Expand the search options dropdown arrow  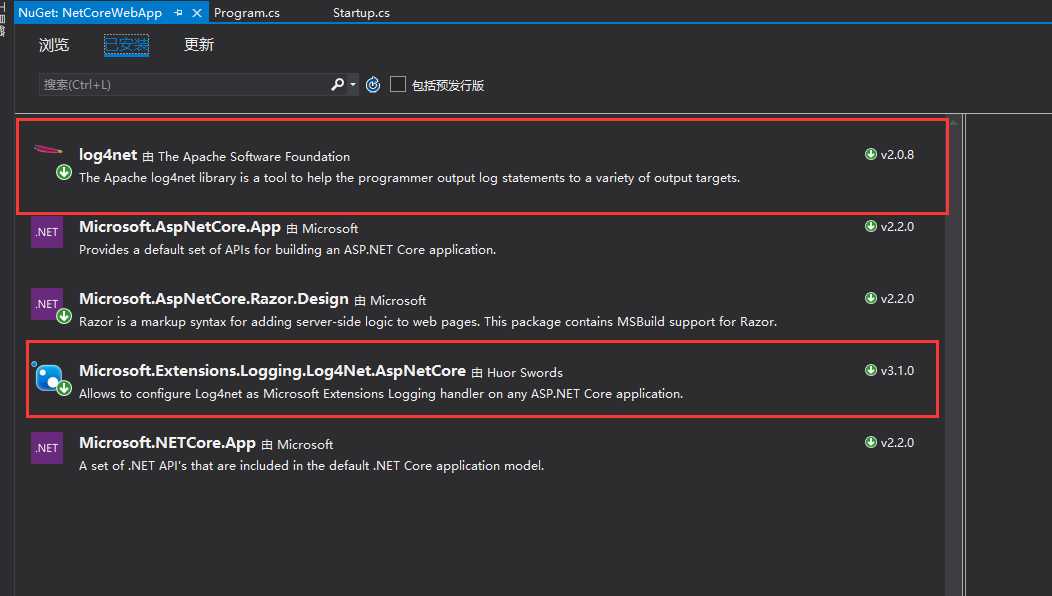coord(353,85)
